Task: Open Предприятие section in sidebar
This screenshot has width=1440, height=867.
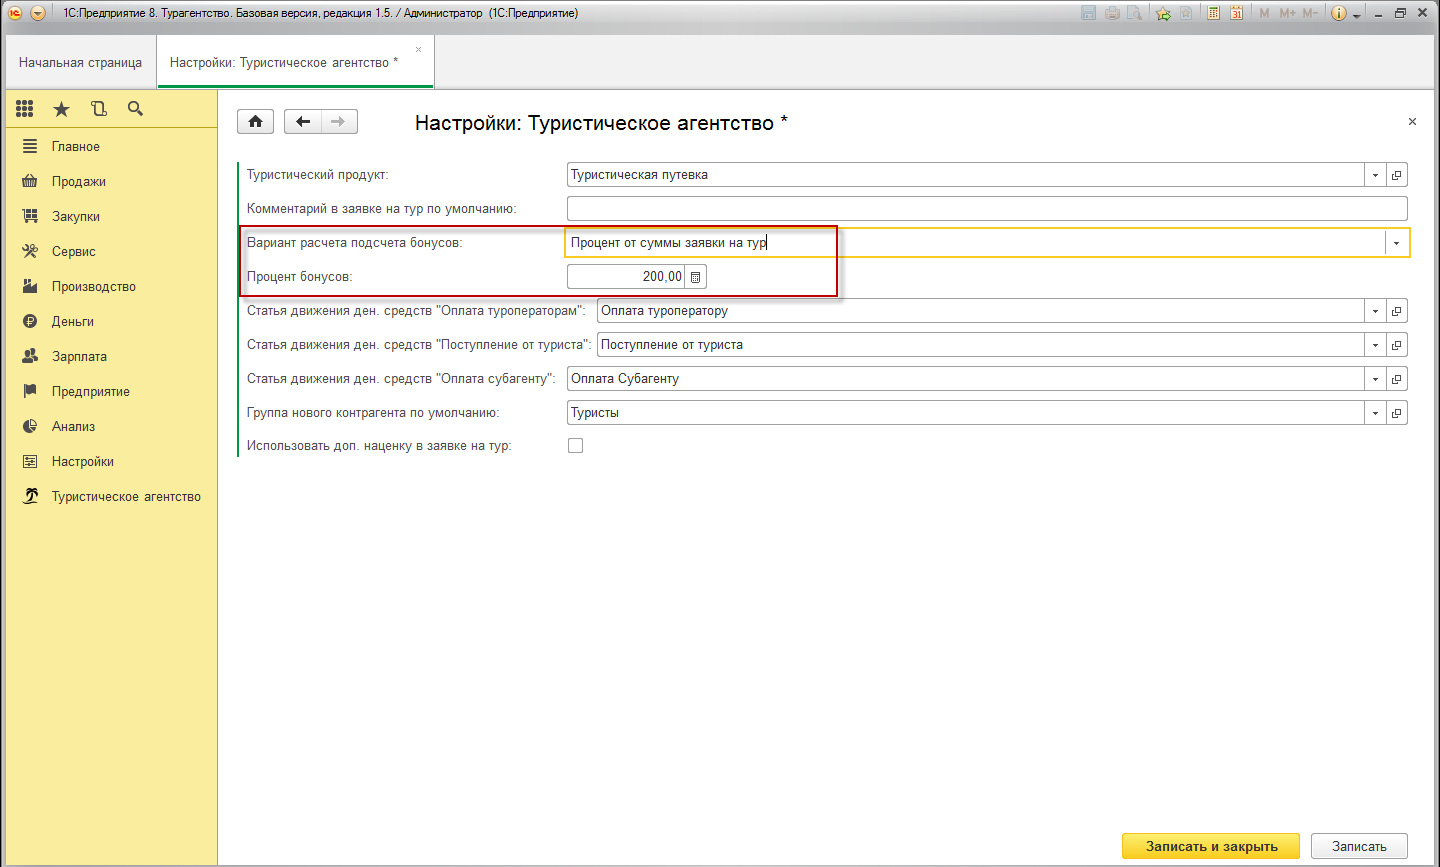Action: tap(111, 392)
